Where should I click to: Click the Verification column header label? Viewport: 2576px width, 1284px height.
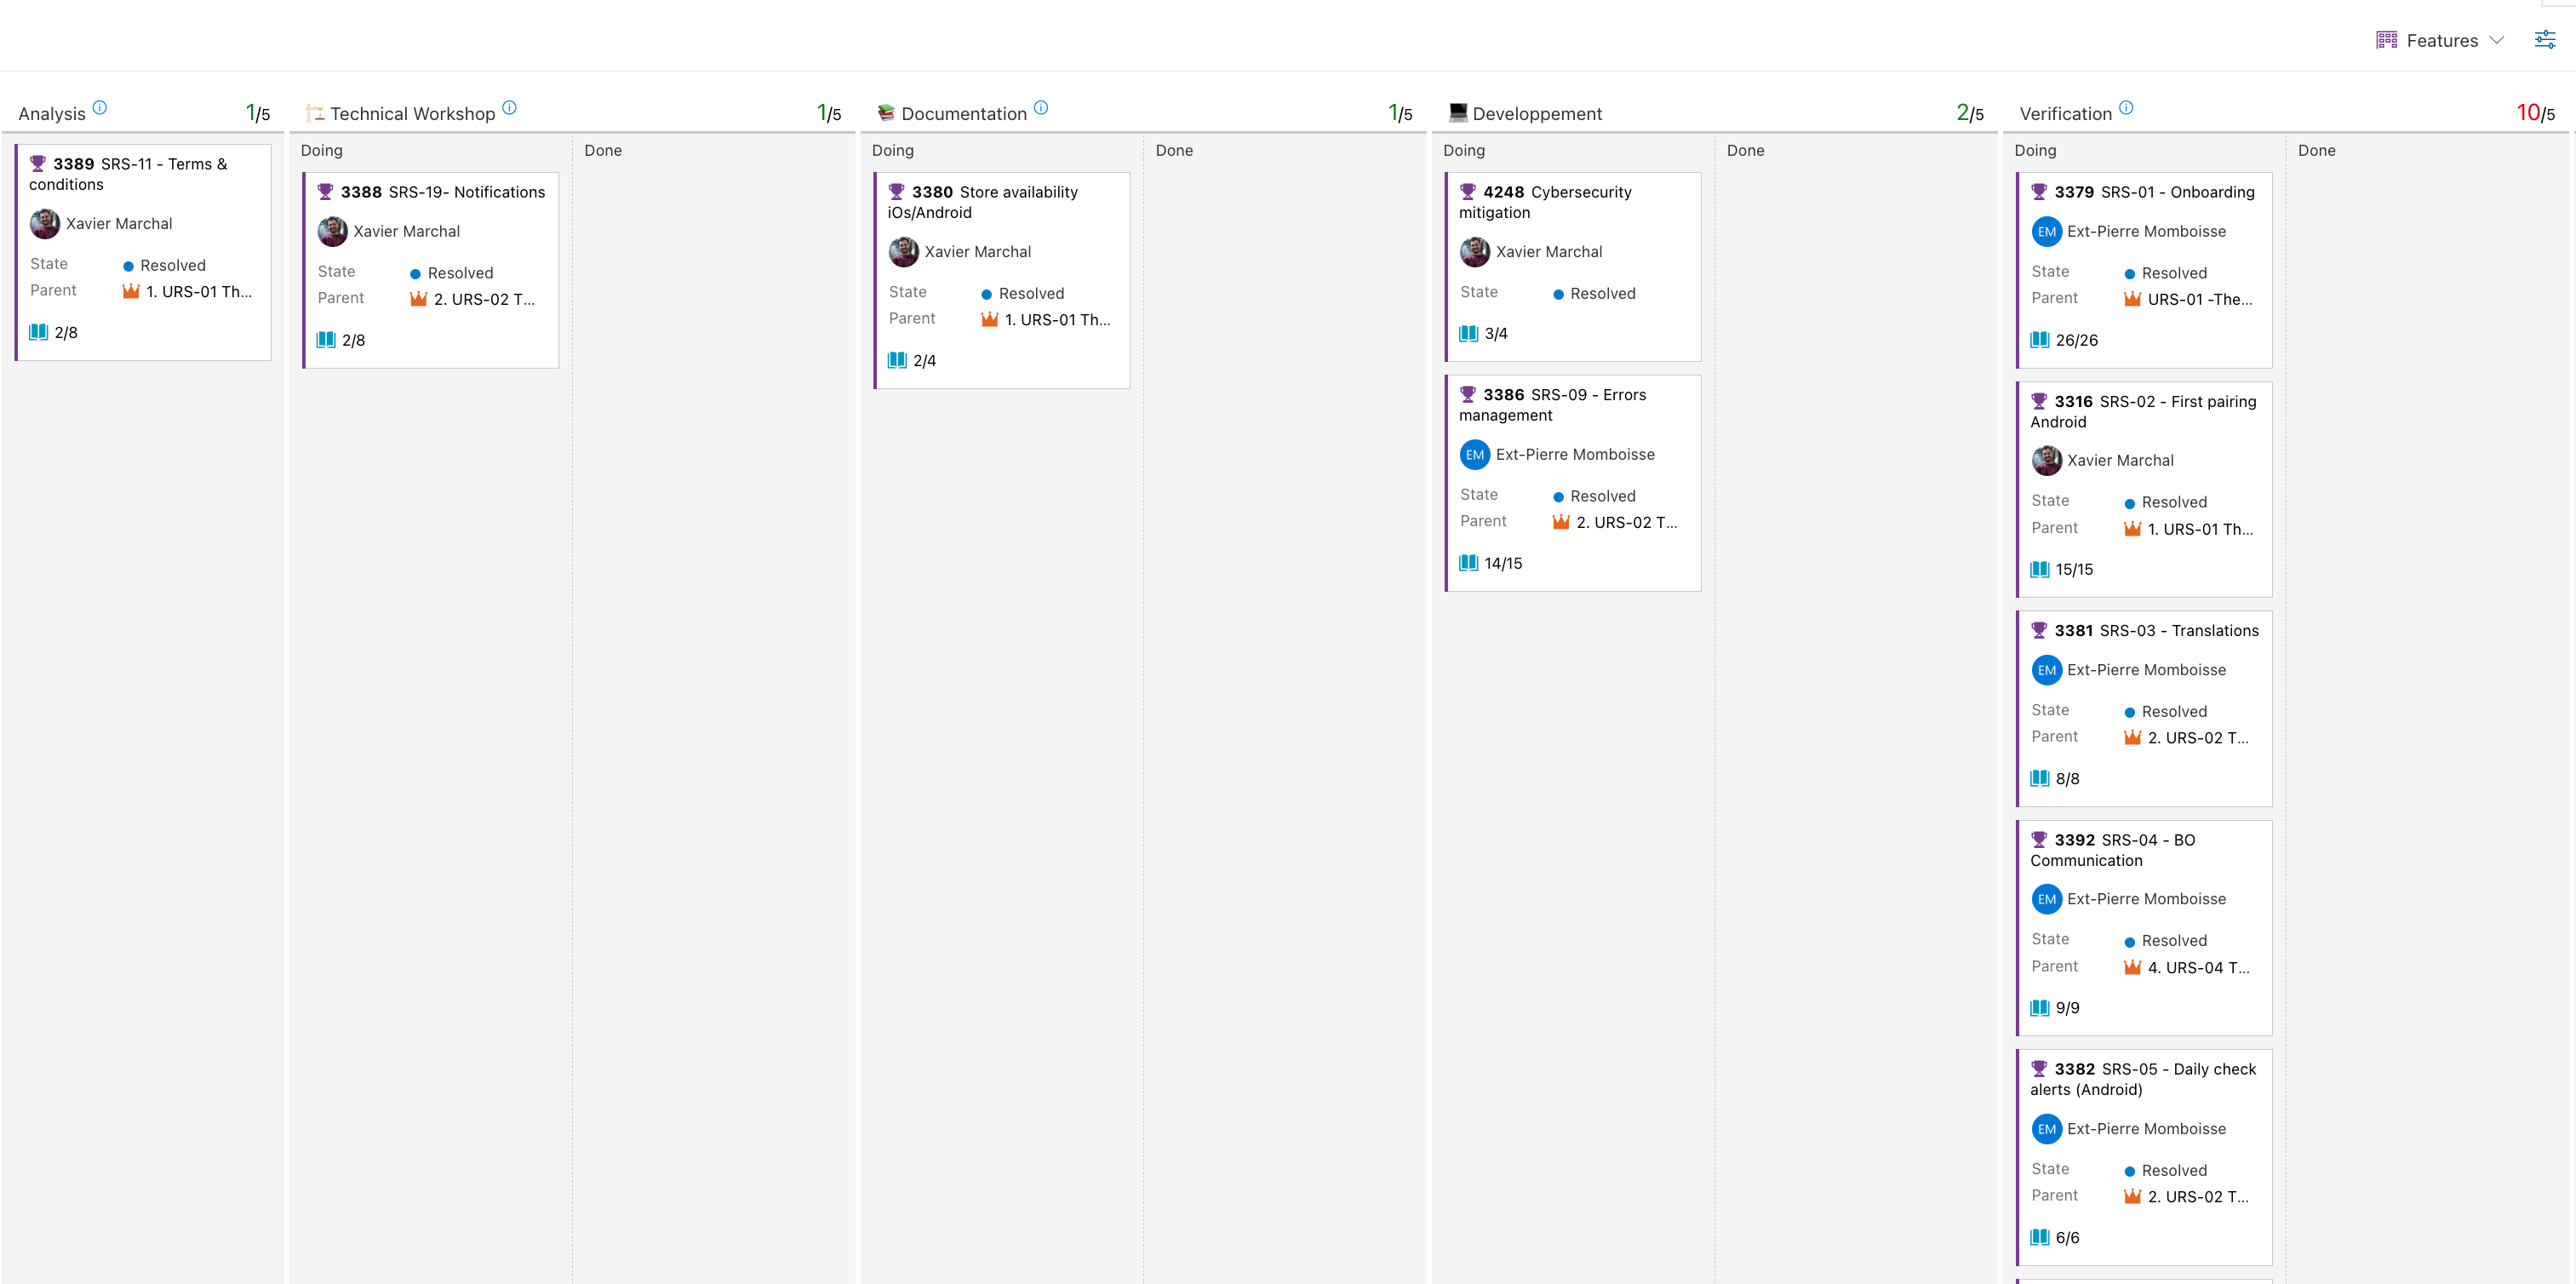pyautogui.click(x=2064, y=114)
